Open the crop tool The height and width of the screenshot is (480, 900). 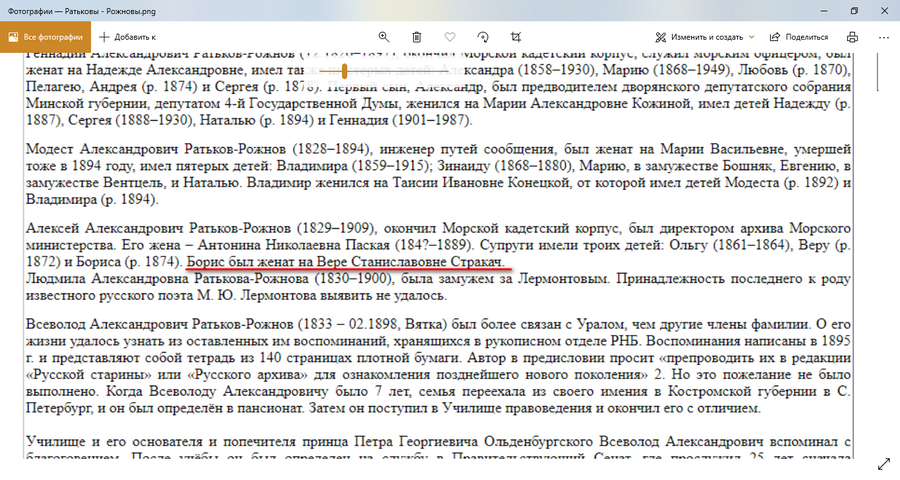516,37
